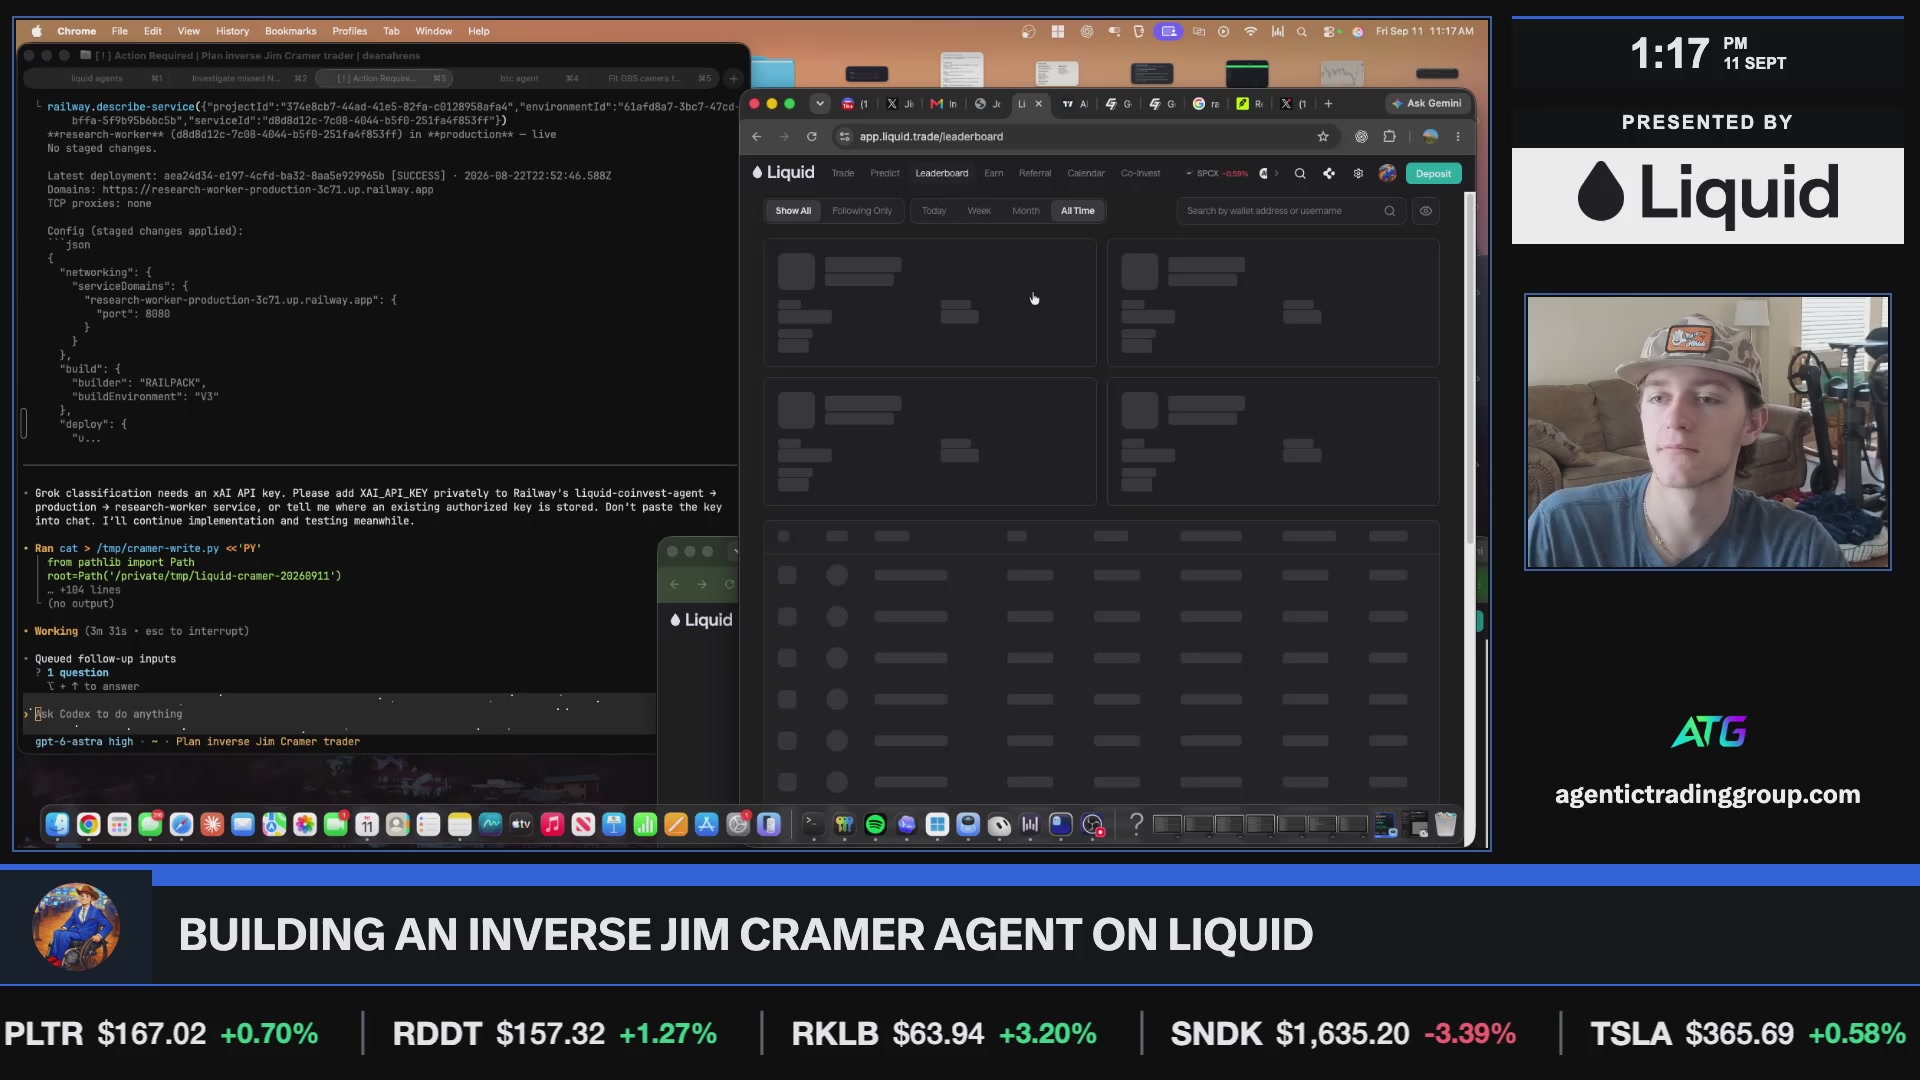Open Finder from the dock
Screen dimensions: 1920x1080
pos(57,824)
